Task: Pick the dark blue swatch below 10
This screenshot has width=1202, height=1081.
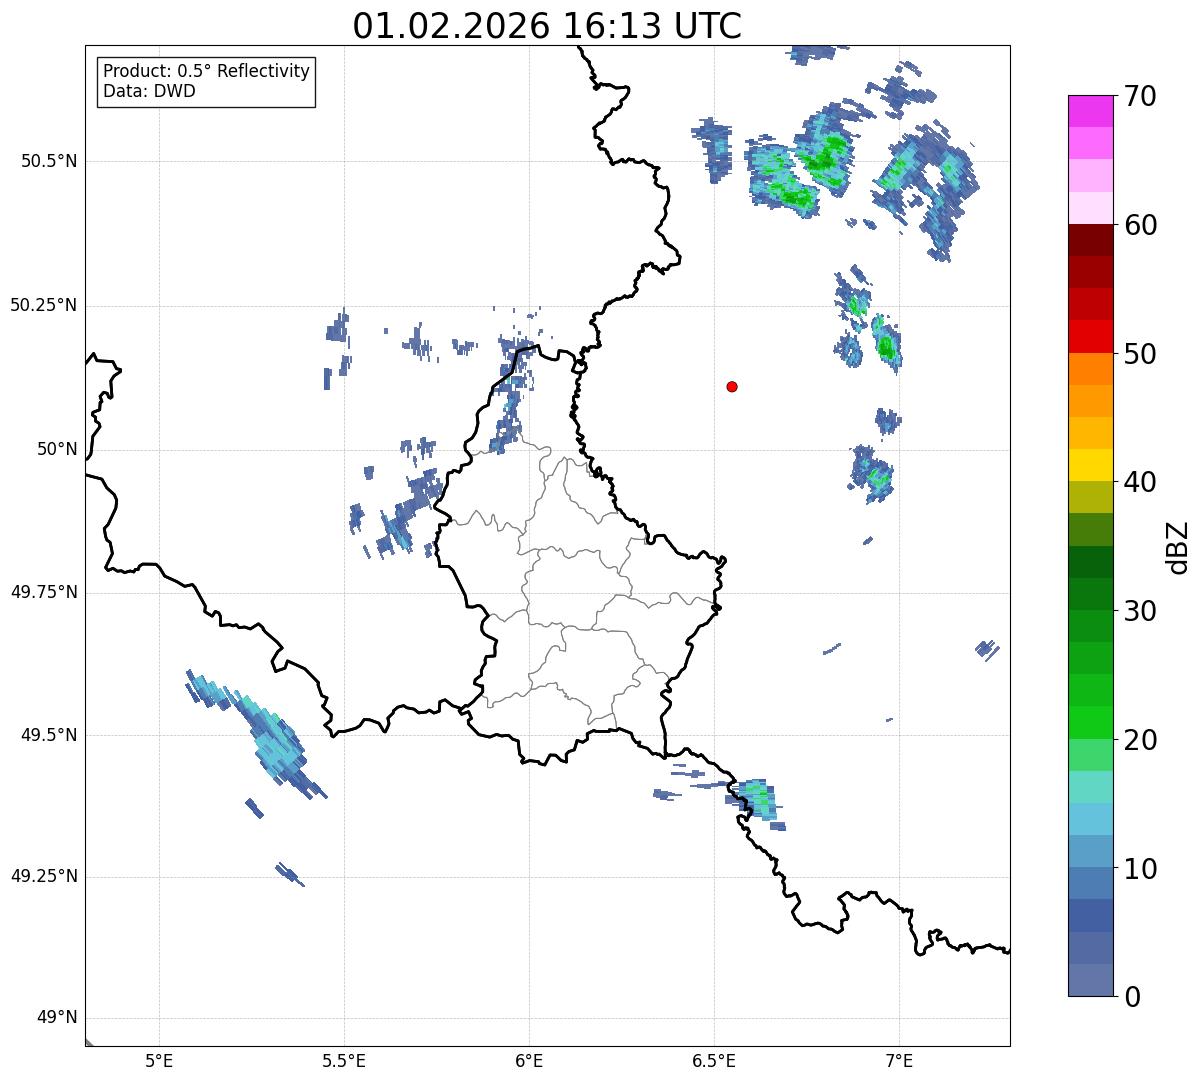Action: [1090, 915]
